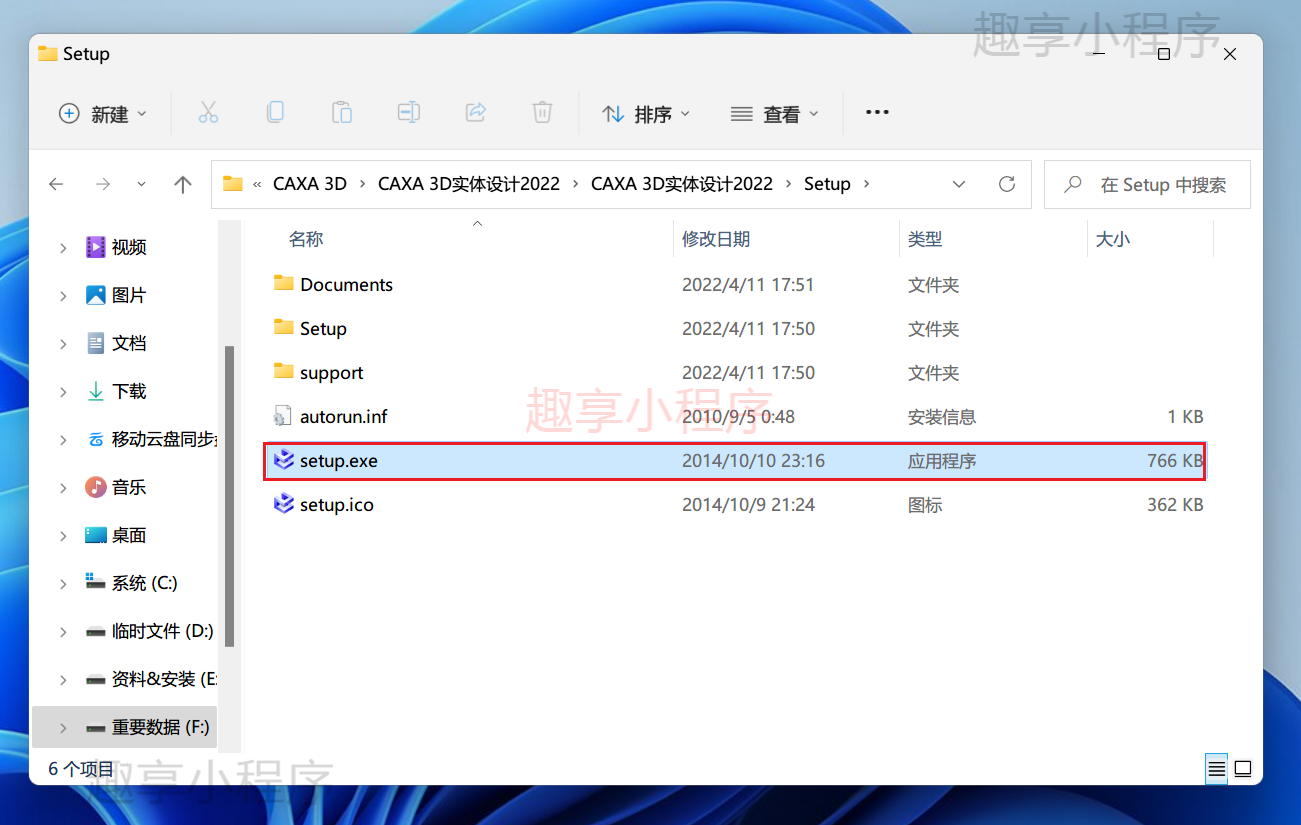Click the setup.exe application icon

click(x=284, y=460)
